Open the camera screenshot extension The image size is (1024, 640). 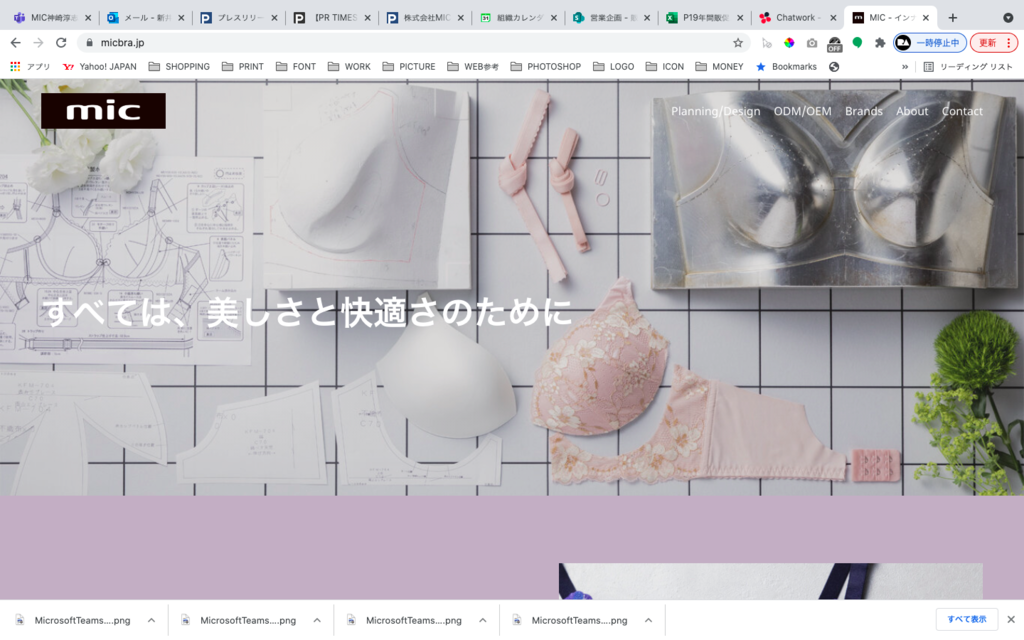coord(812,42)
